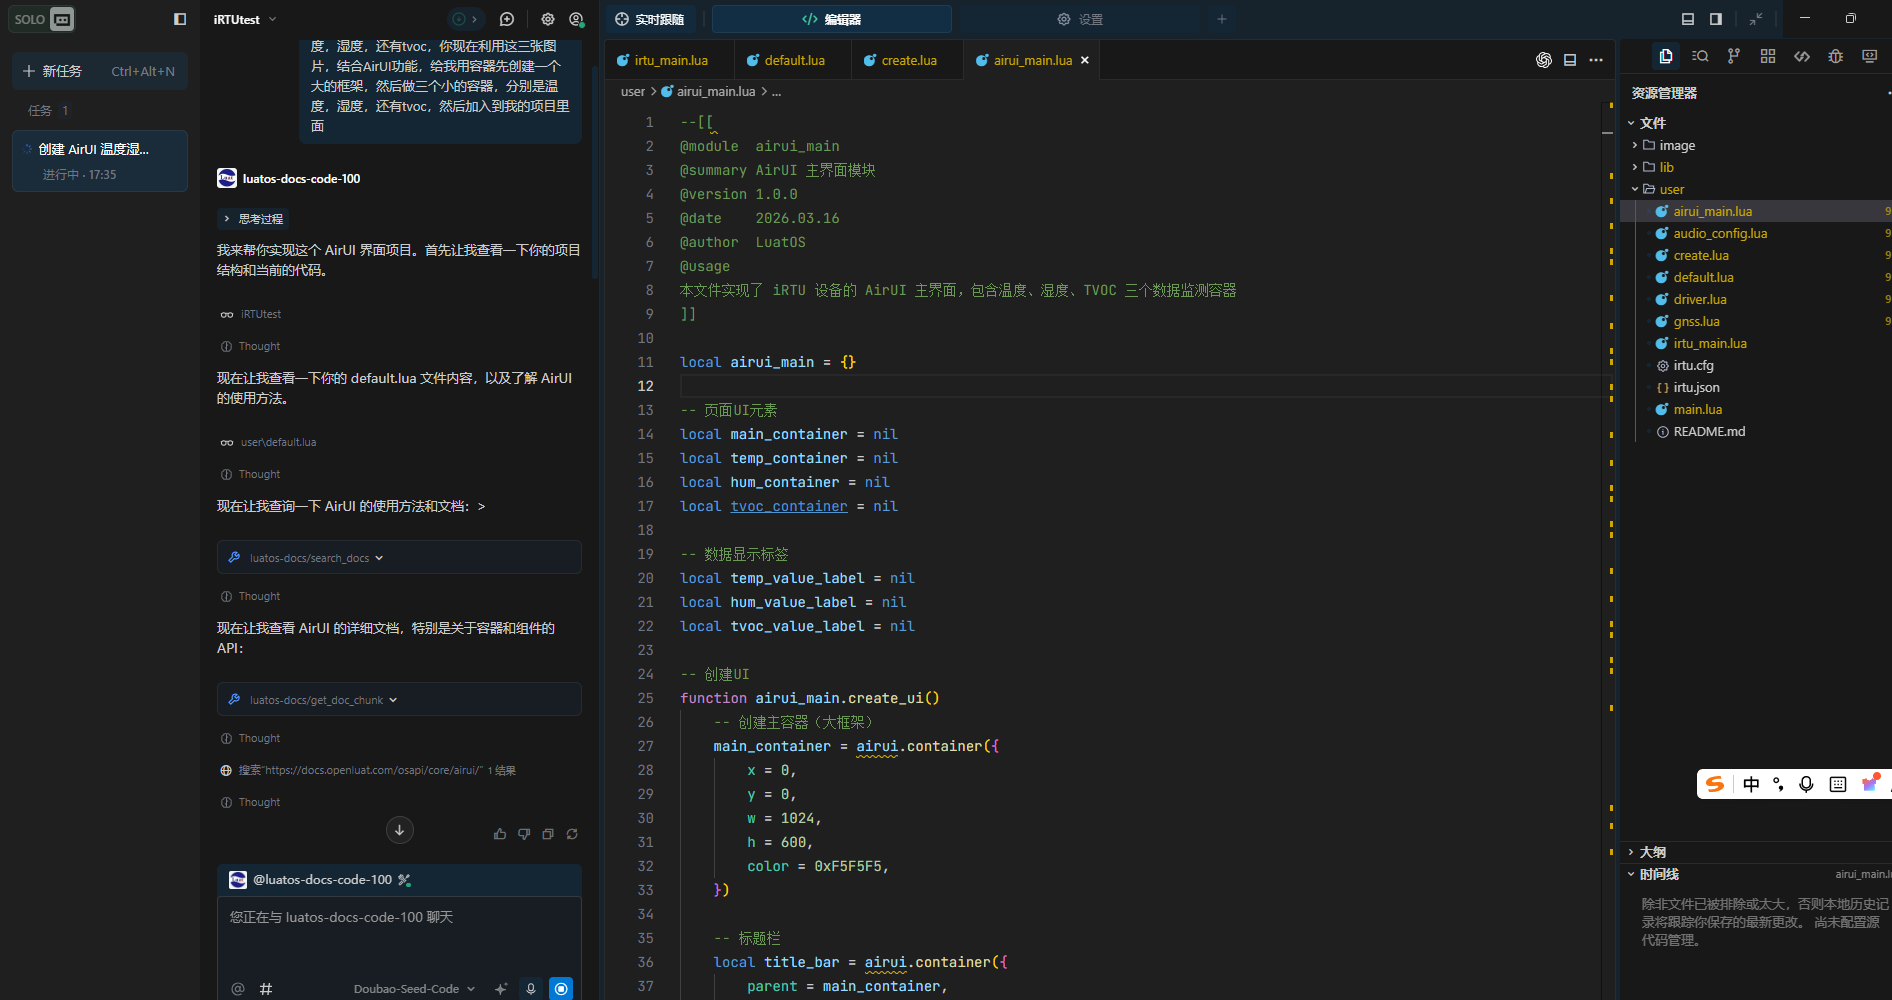Open the source control branch icon
1892x1000 pixels.
1734,56
